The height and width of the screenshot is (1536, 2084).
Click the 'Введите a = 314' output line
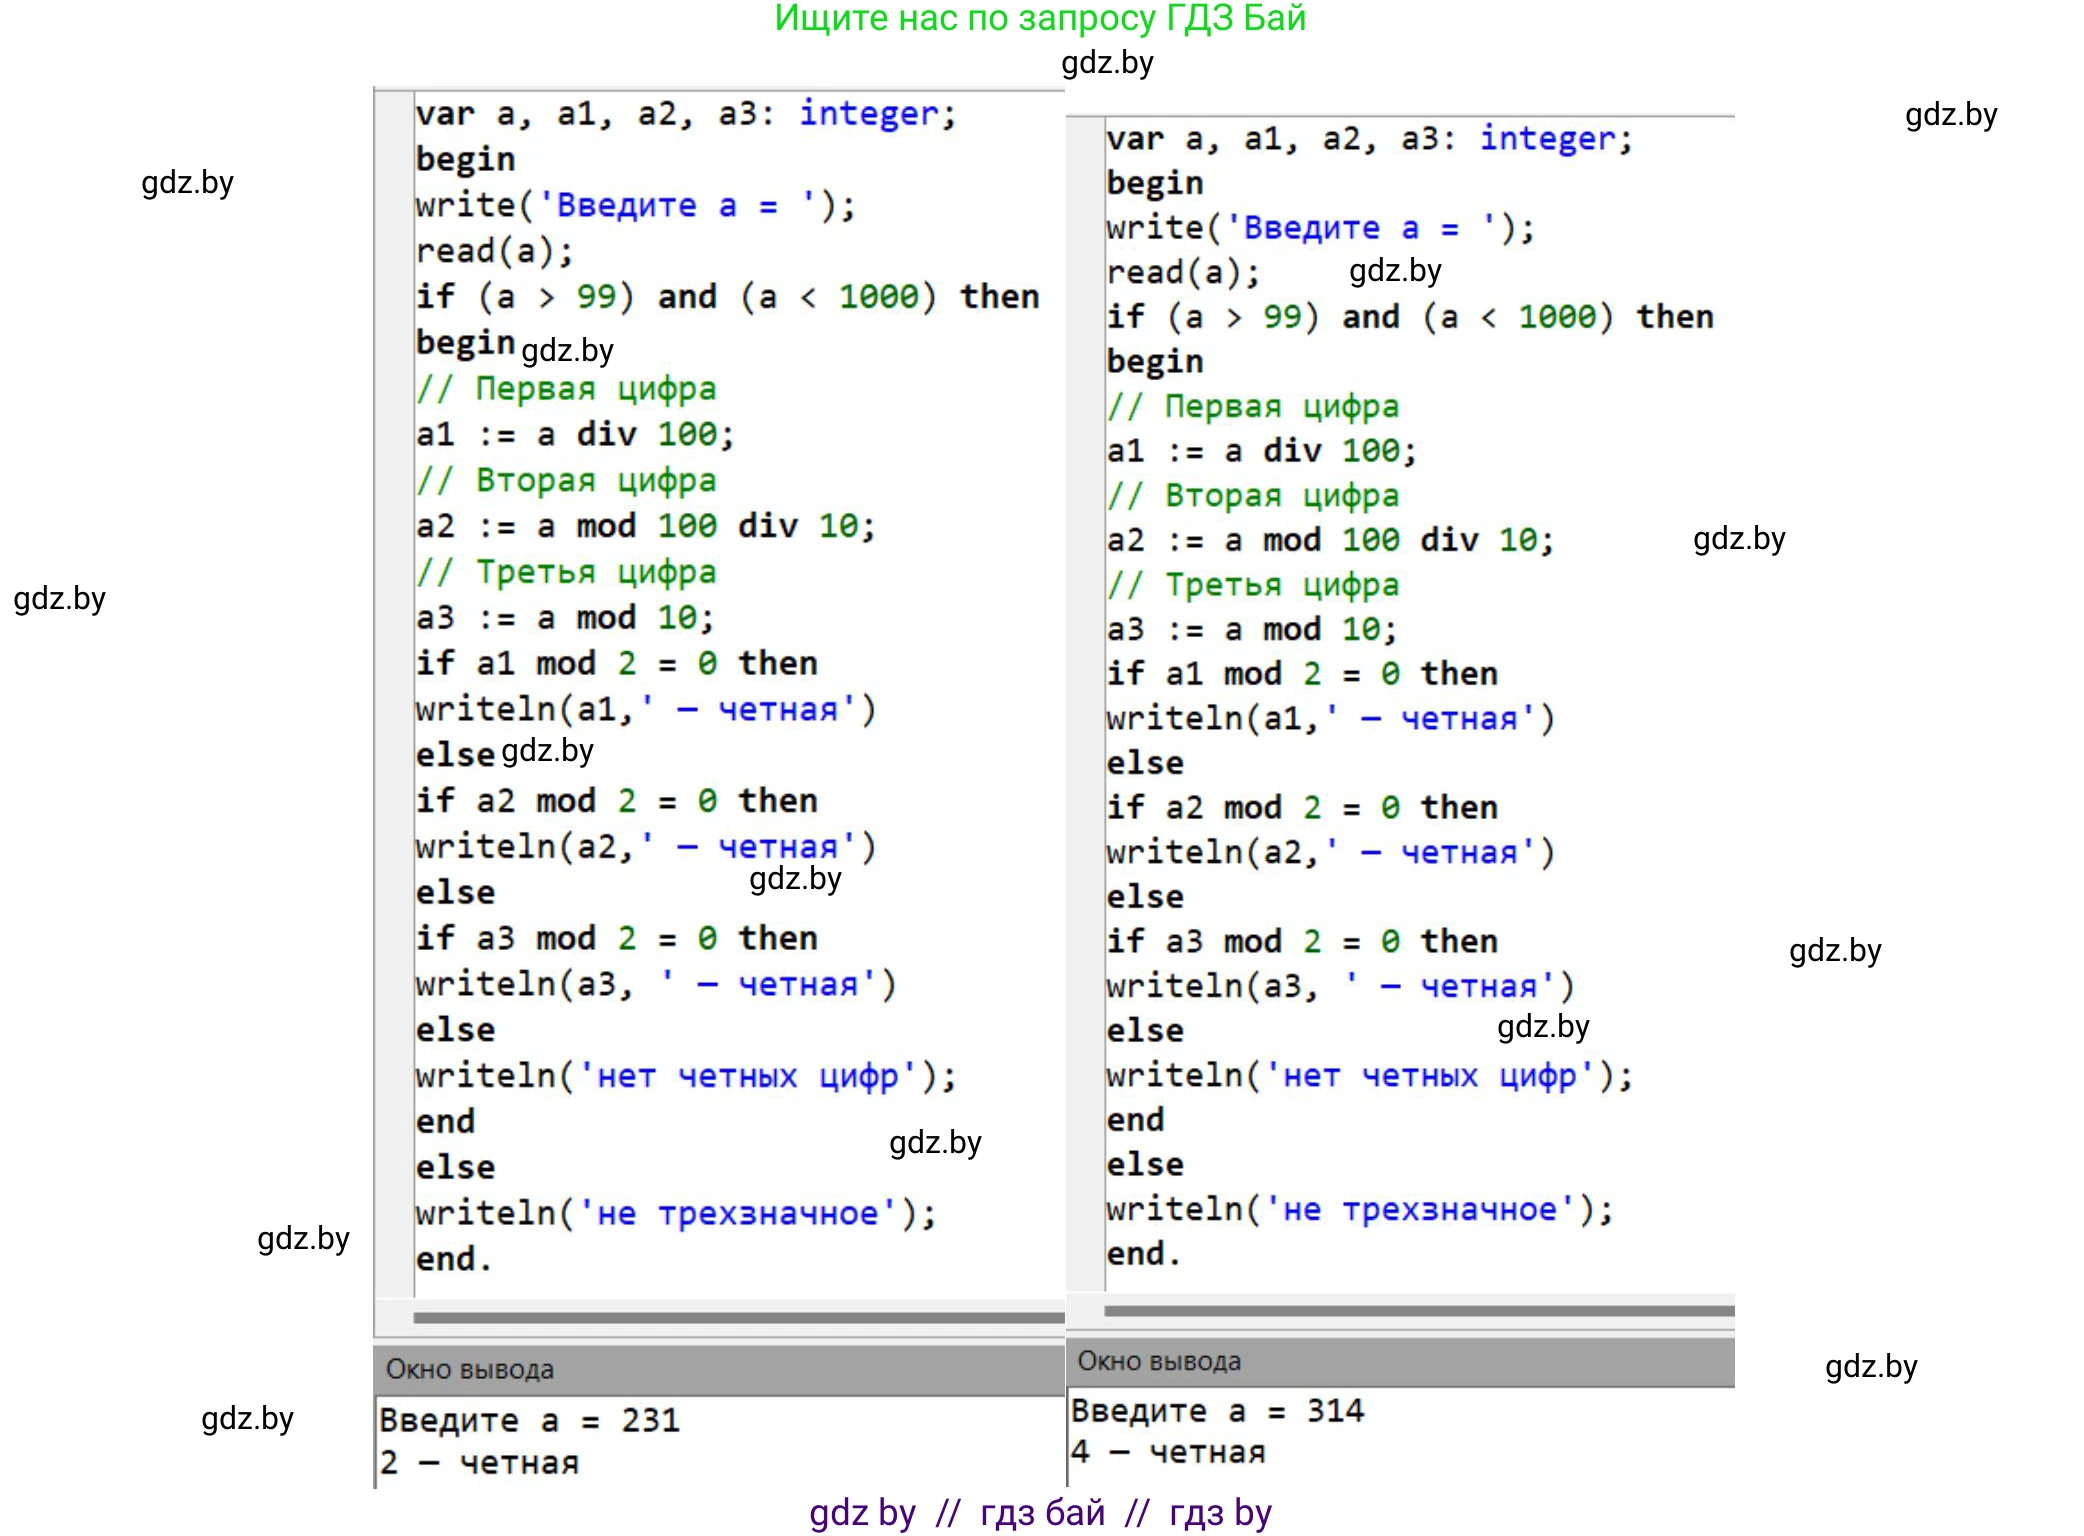tap(1217, 1411)
